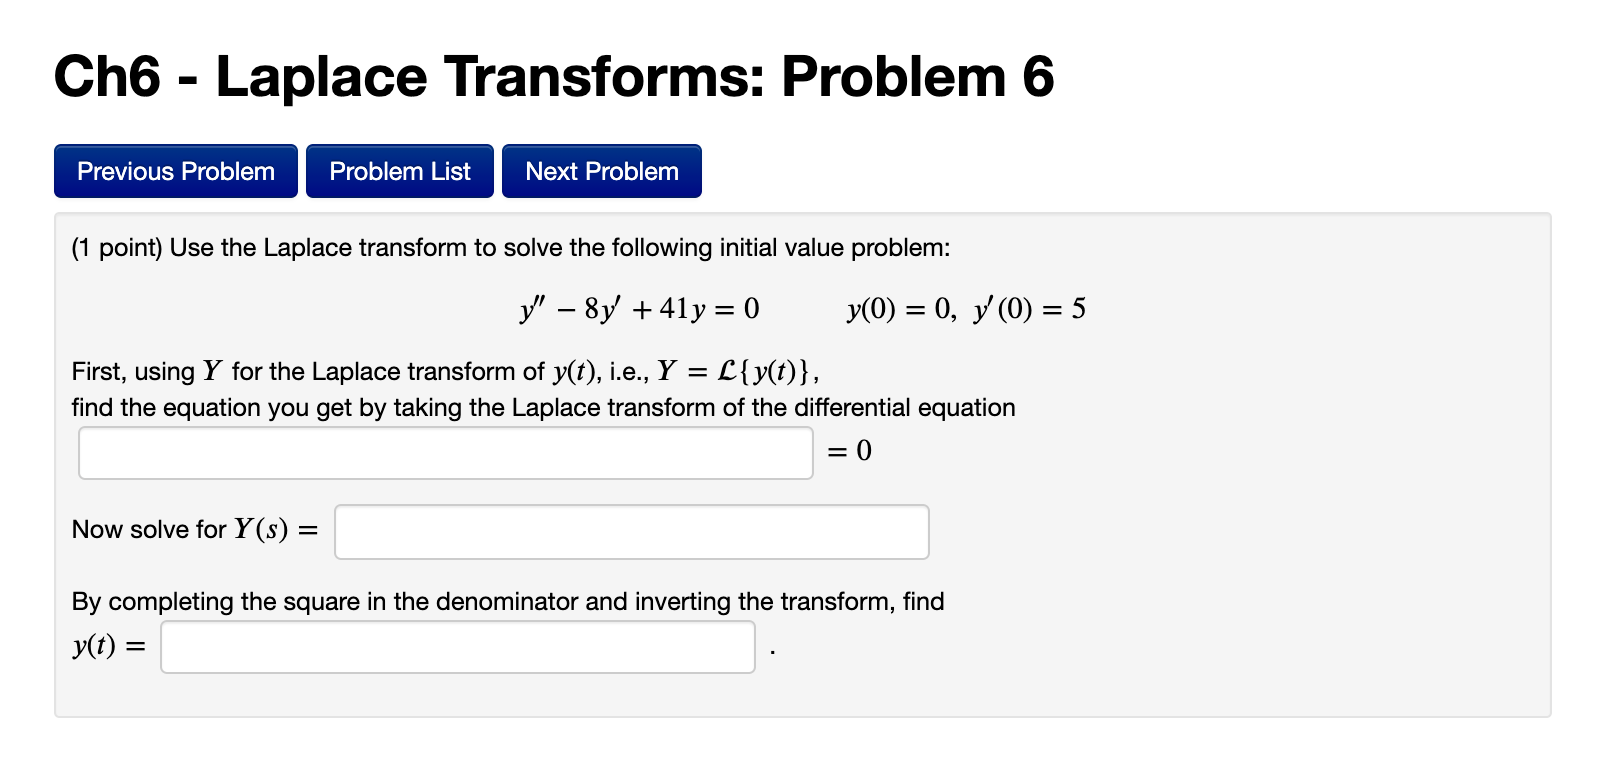Image resolution: width=1622 pixels, height=758 pixels.
Task: Click the script L{y(t)} Laplace notation
Action: (x=769, y=372)
